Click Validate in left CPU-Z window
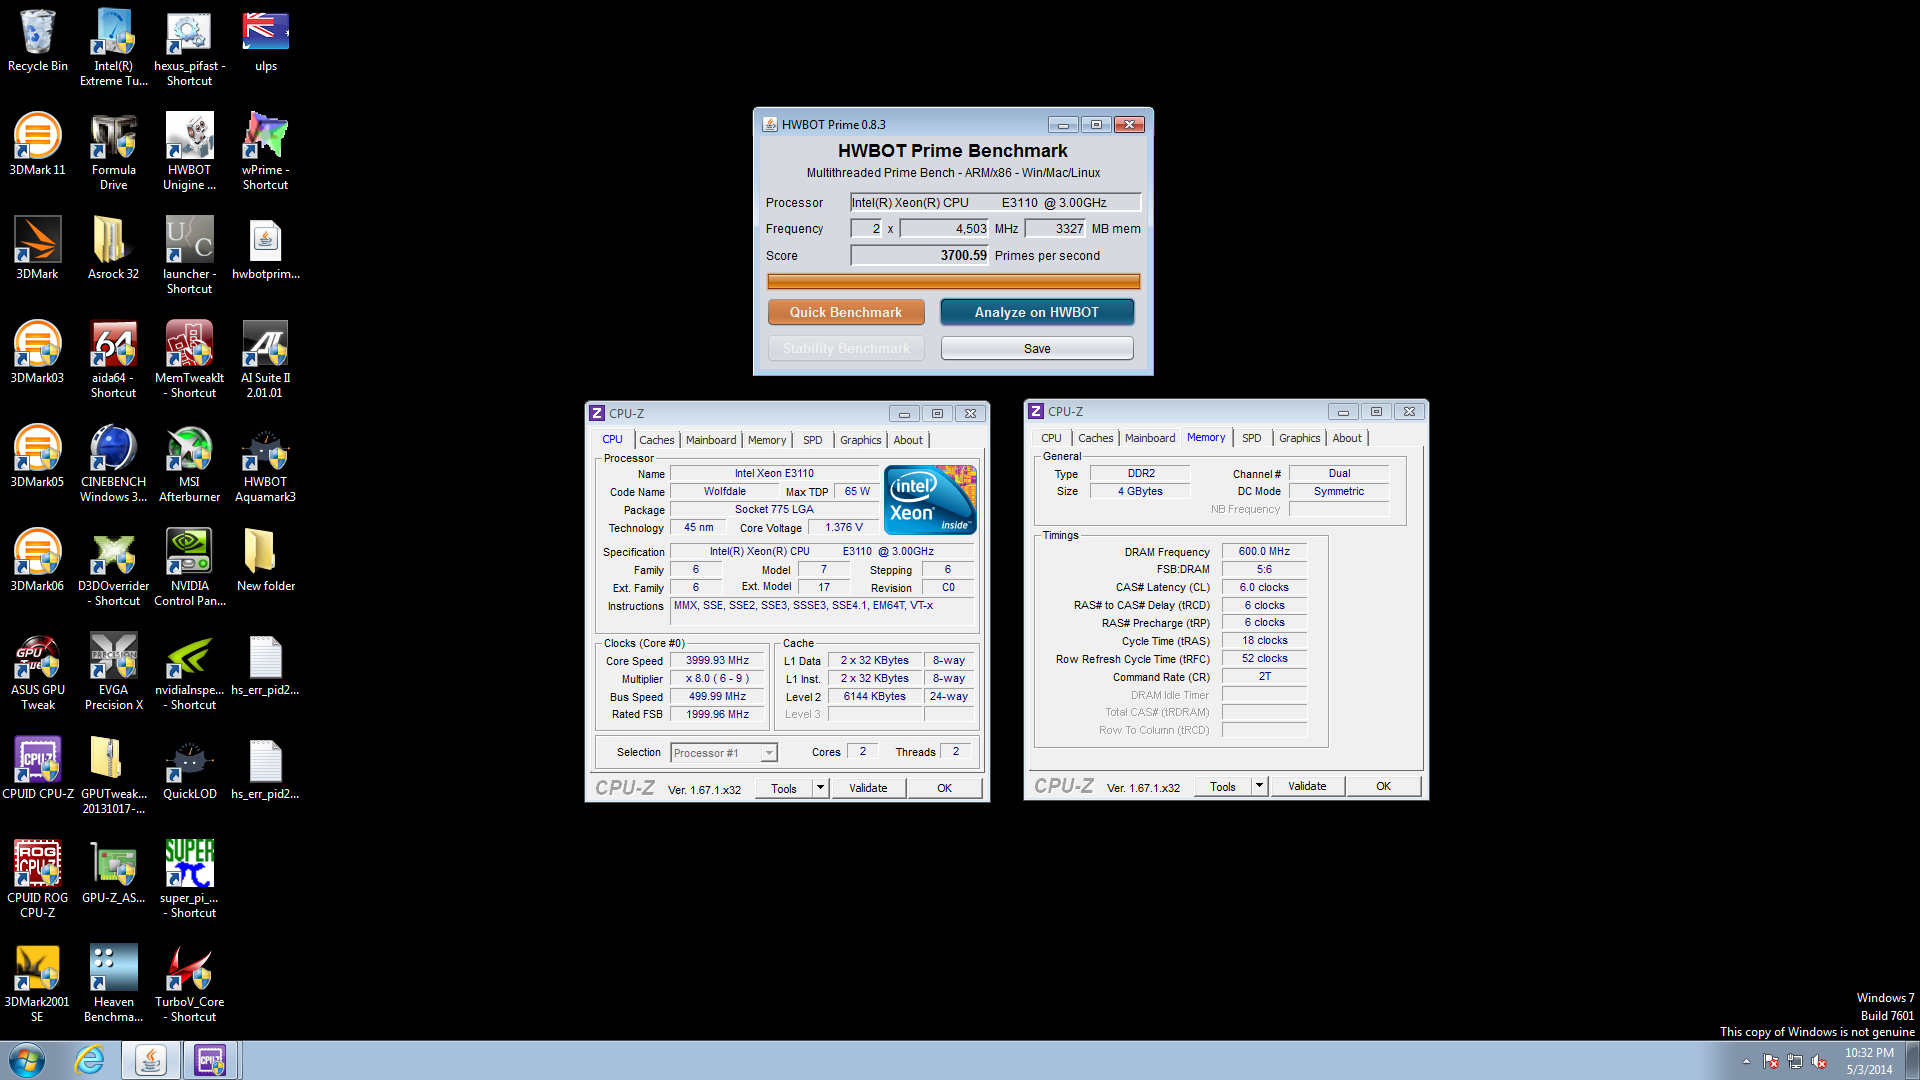 (868, 788)
